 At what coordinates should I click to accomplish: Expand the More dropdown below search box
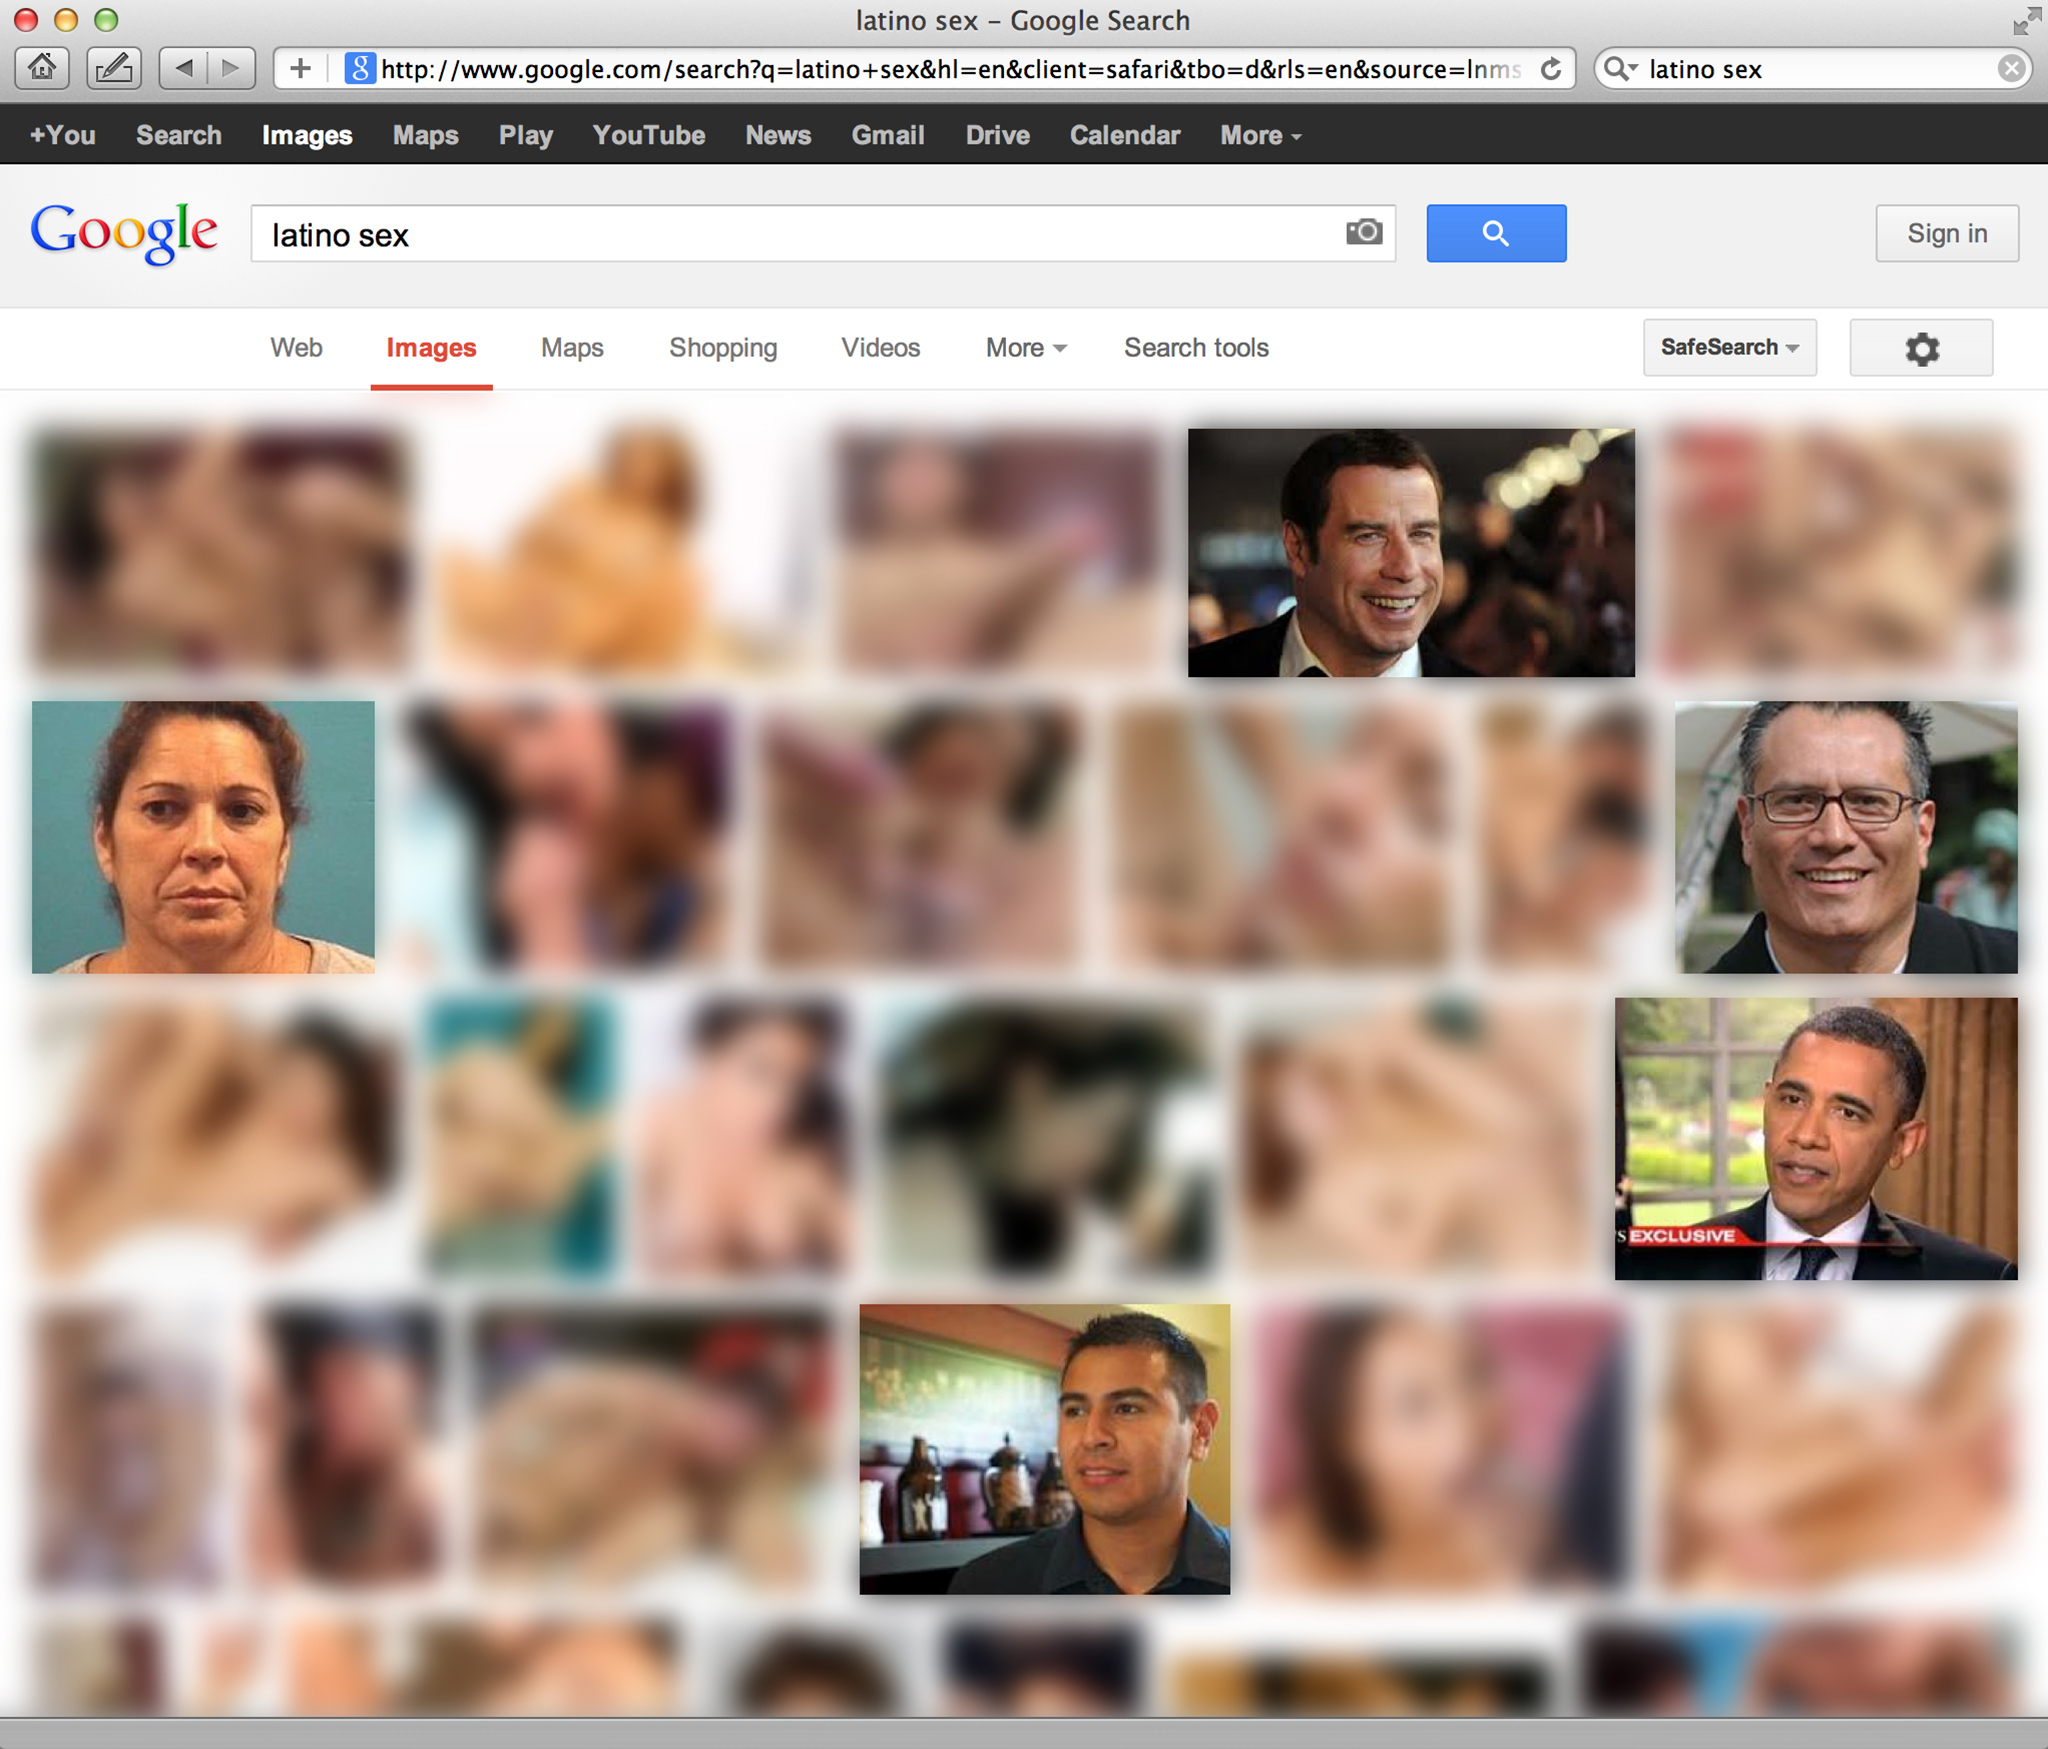[x=1025, y=347]
